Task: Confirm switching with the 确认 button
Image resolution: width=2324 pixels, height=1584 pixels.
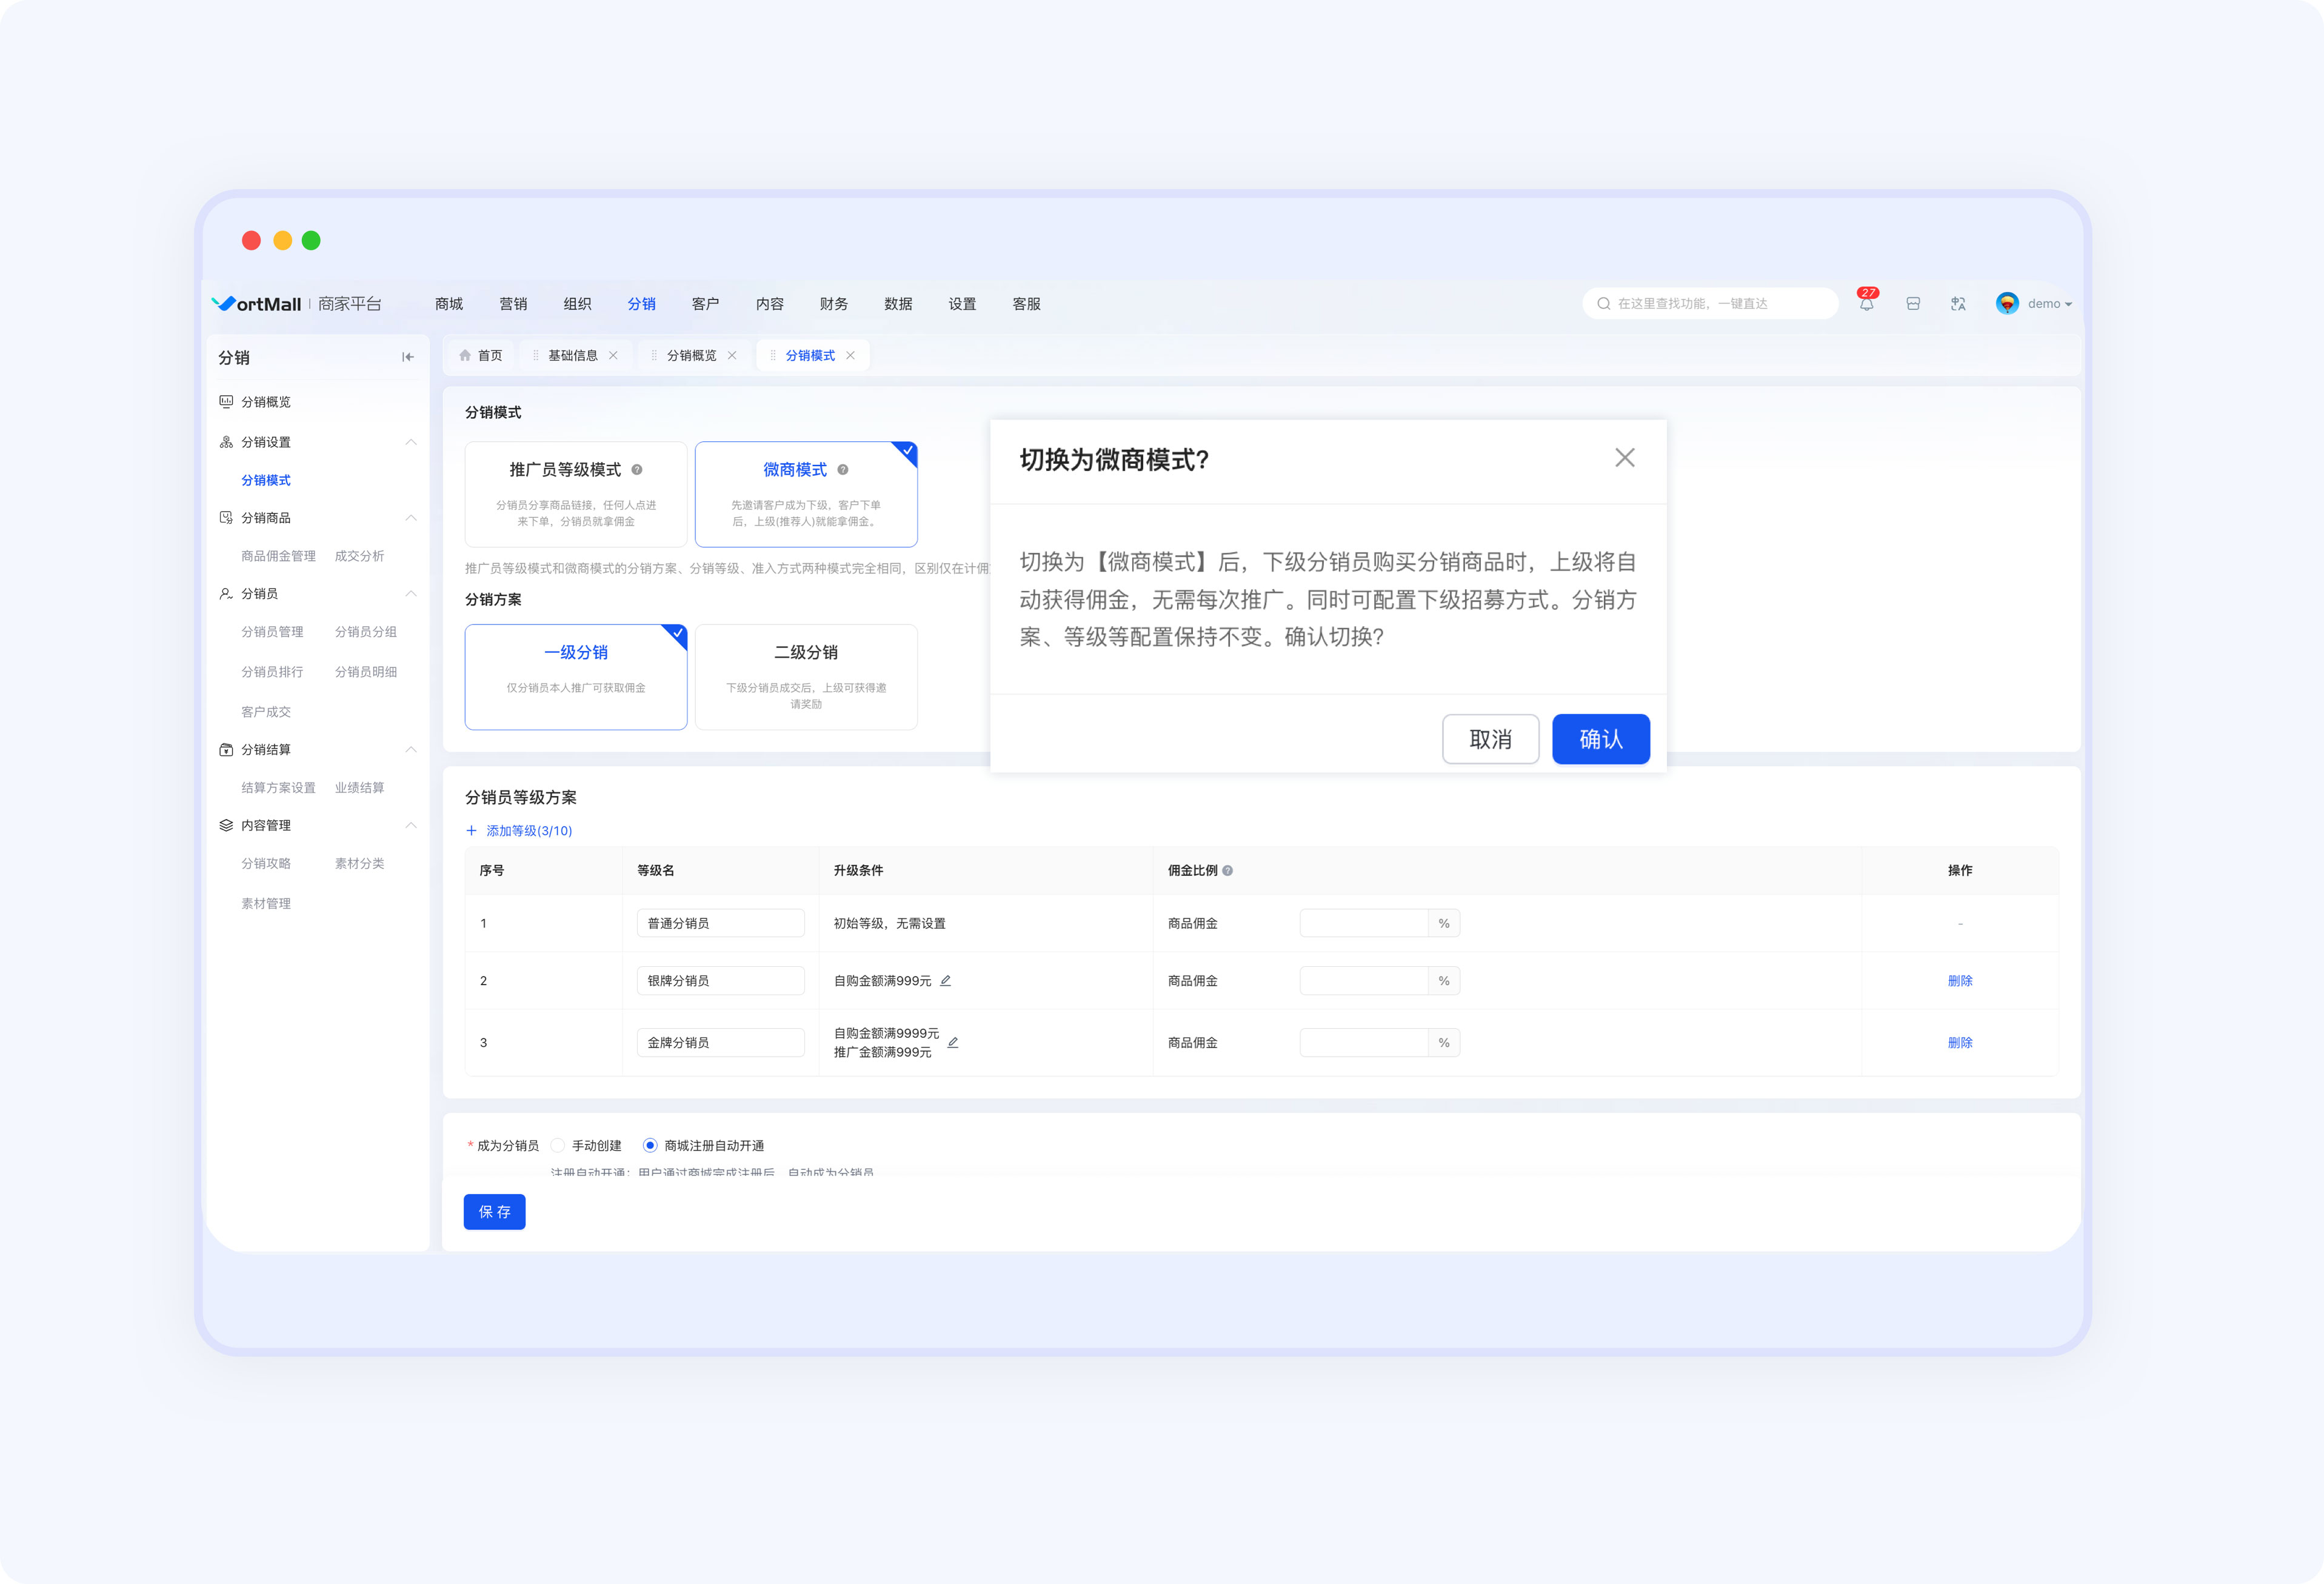Action: pos(1601,739)
